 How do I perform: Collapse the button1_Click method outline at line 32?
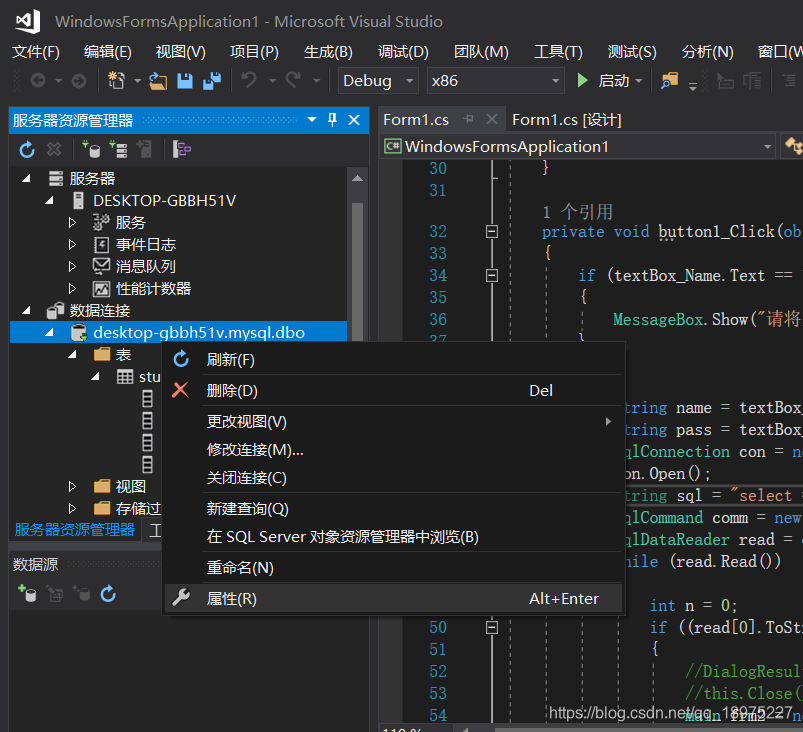point(492,232)
